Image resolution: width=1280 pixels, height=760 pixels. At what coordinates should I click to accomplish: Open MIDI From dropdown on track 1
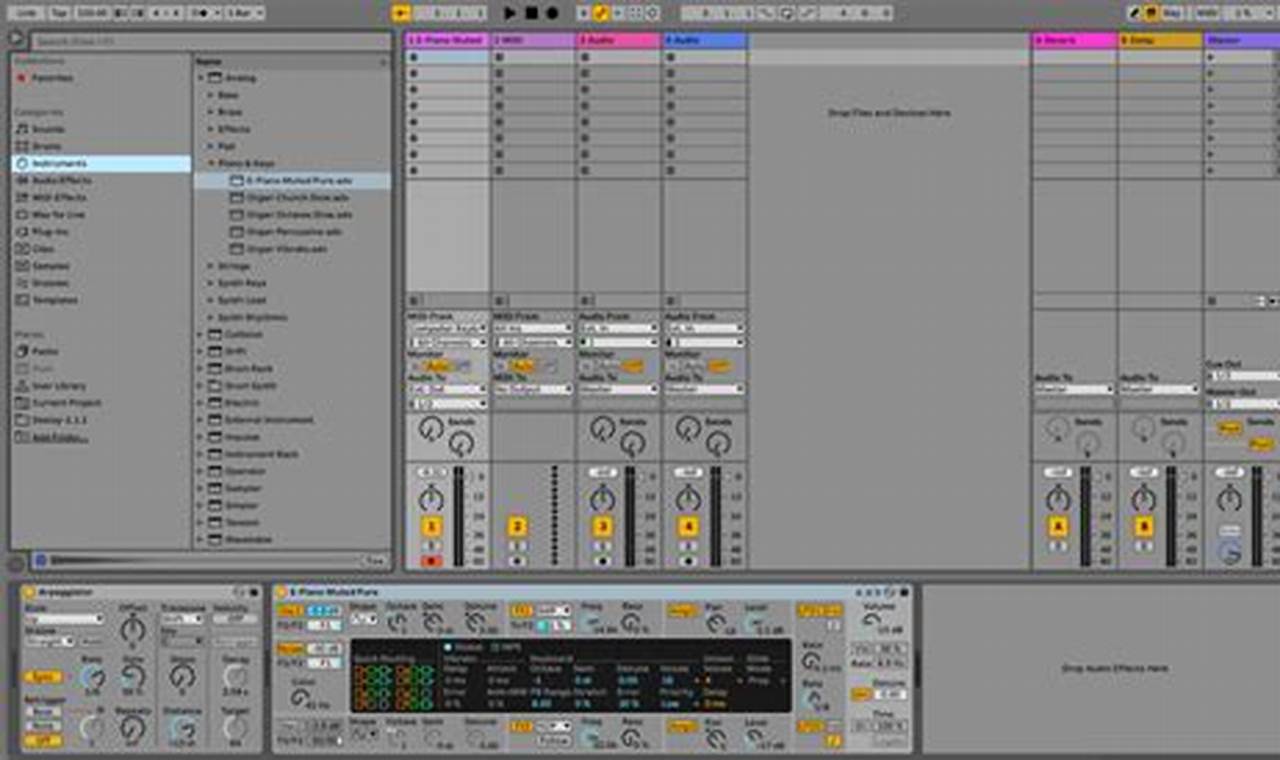pyautogui.click(x=447, y=328)
